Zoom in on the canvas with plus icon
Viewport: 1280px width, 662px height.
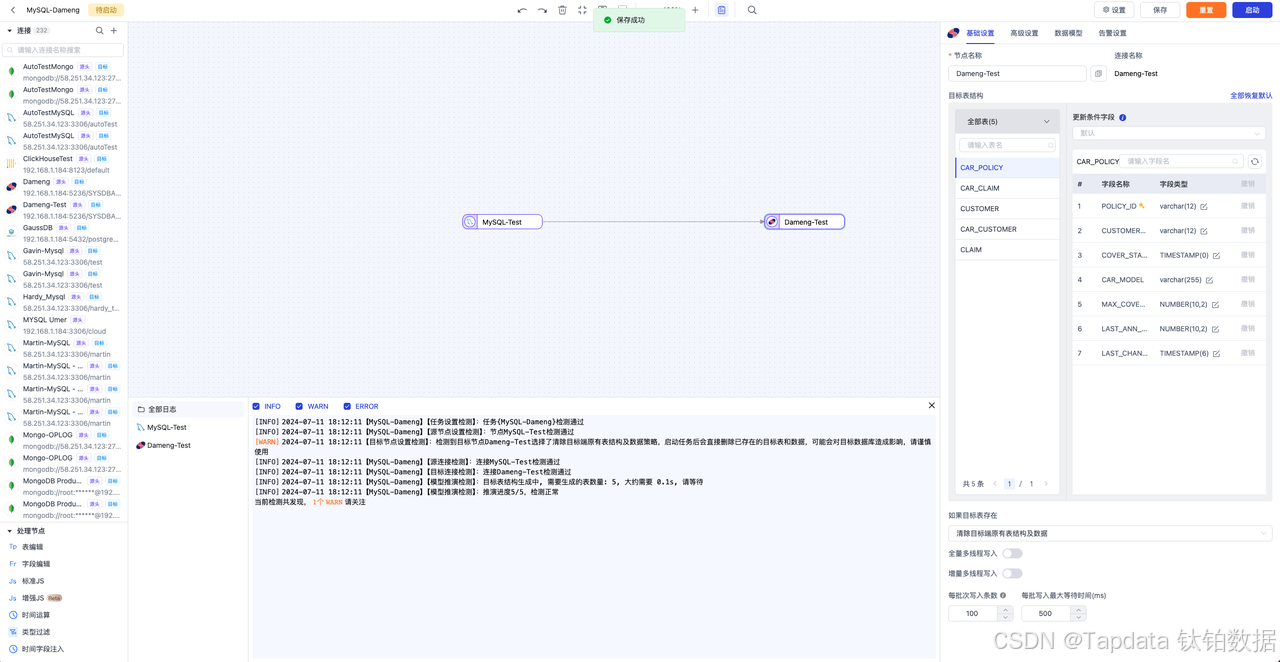[695, 10]
